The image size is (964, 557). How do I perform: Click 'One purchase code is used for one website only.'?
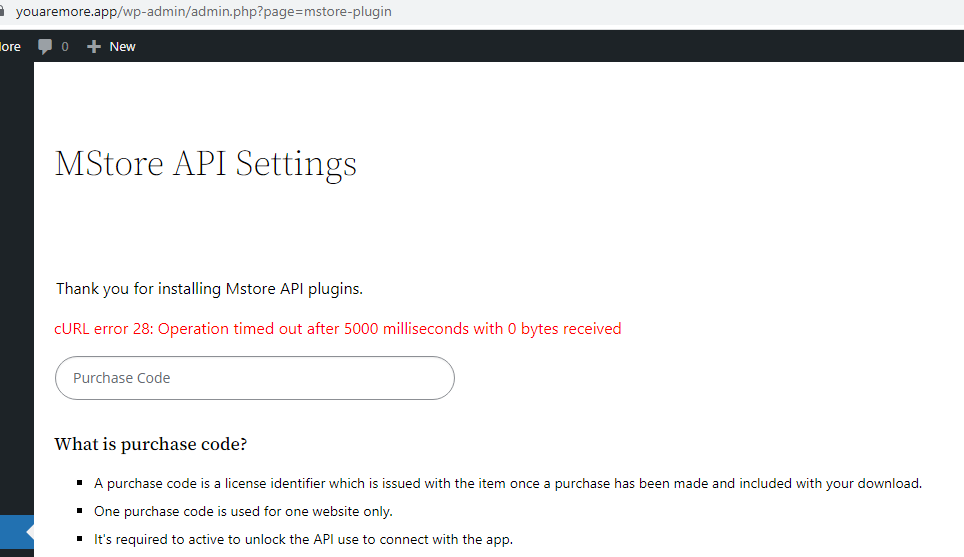pos(243,512)
